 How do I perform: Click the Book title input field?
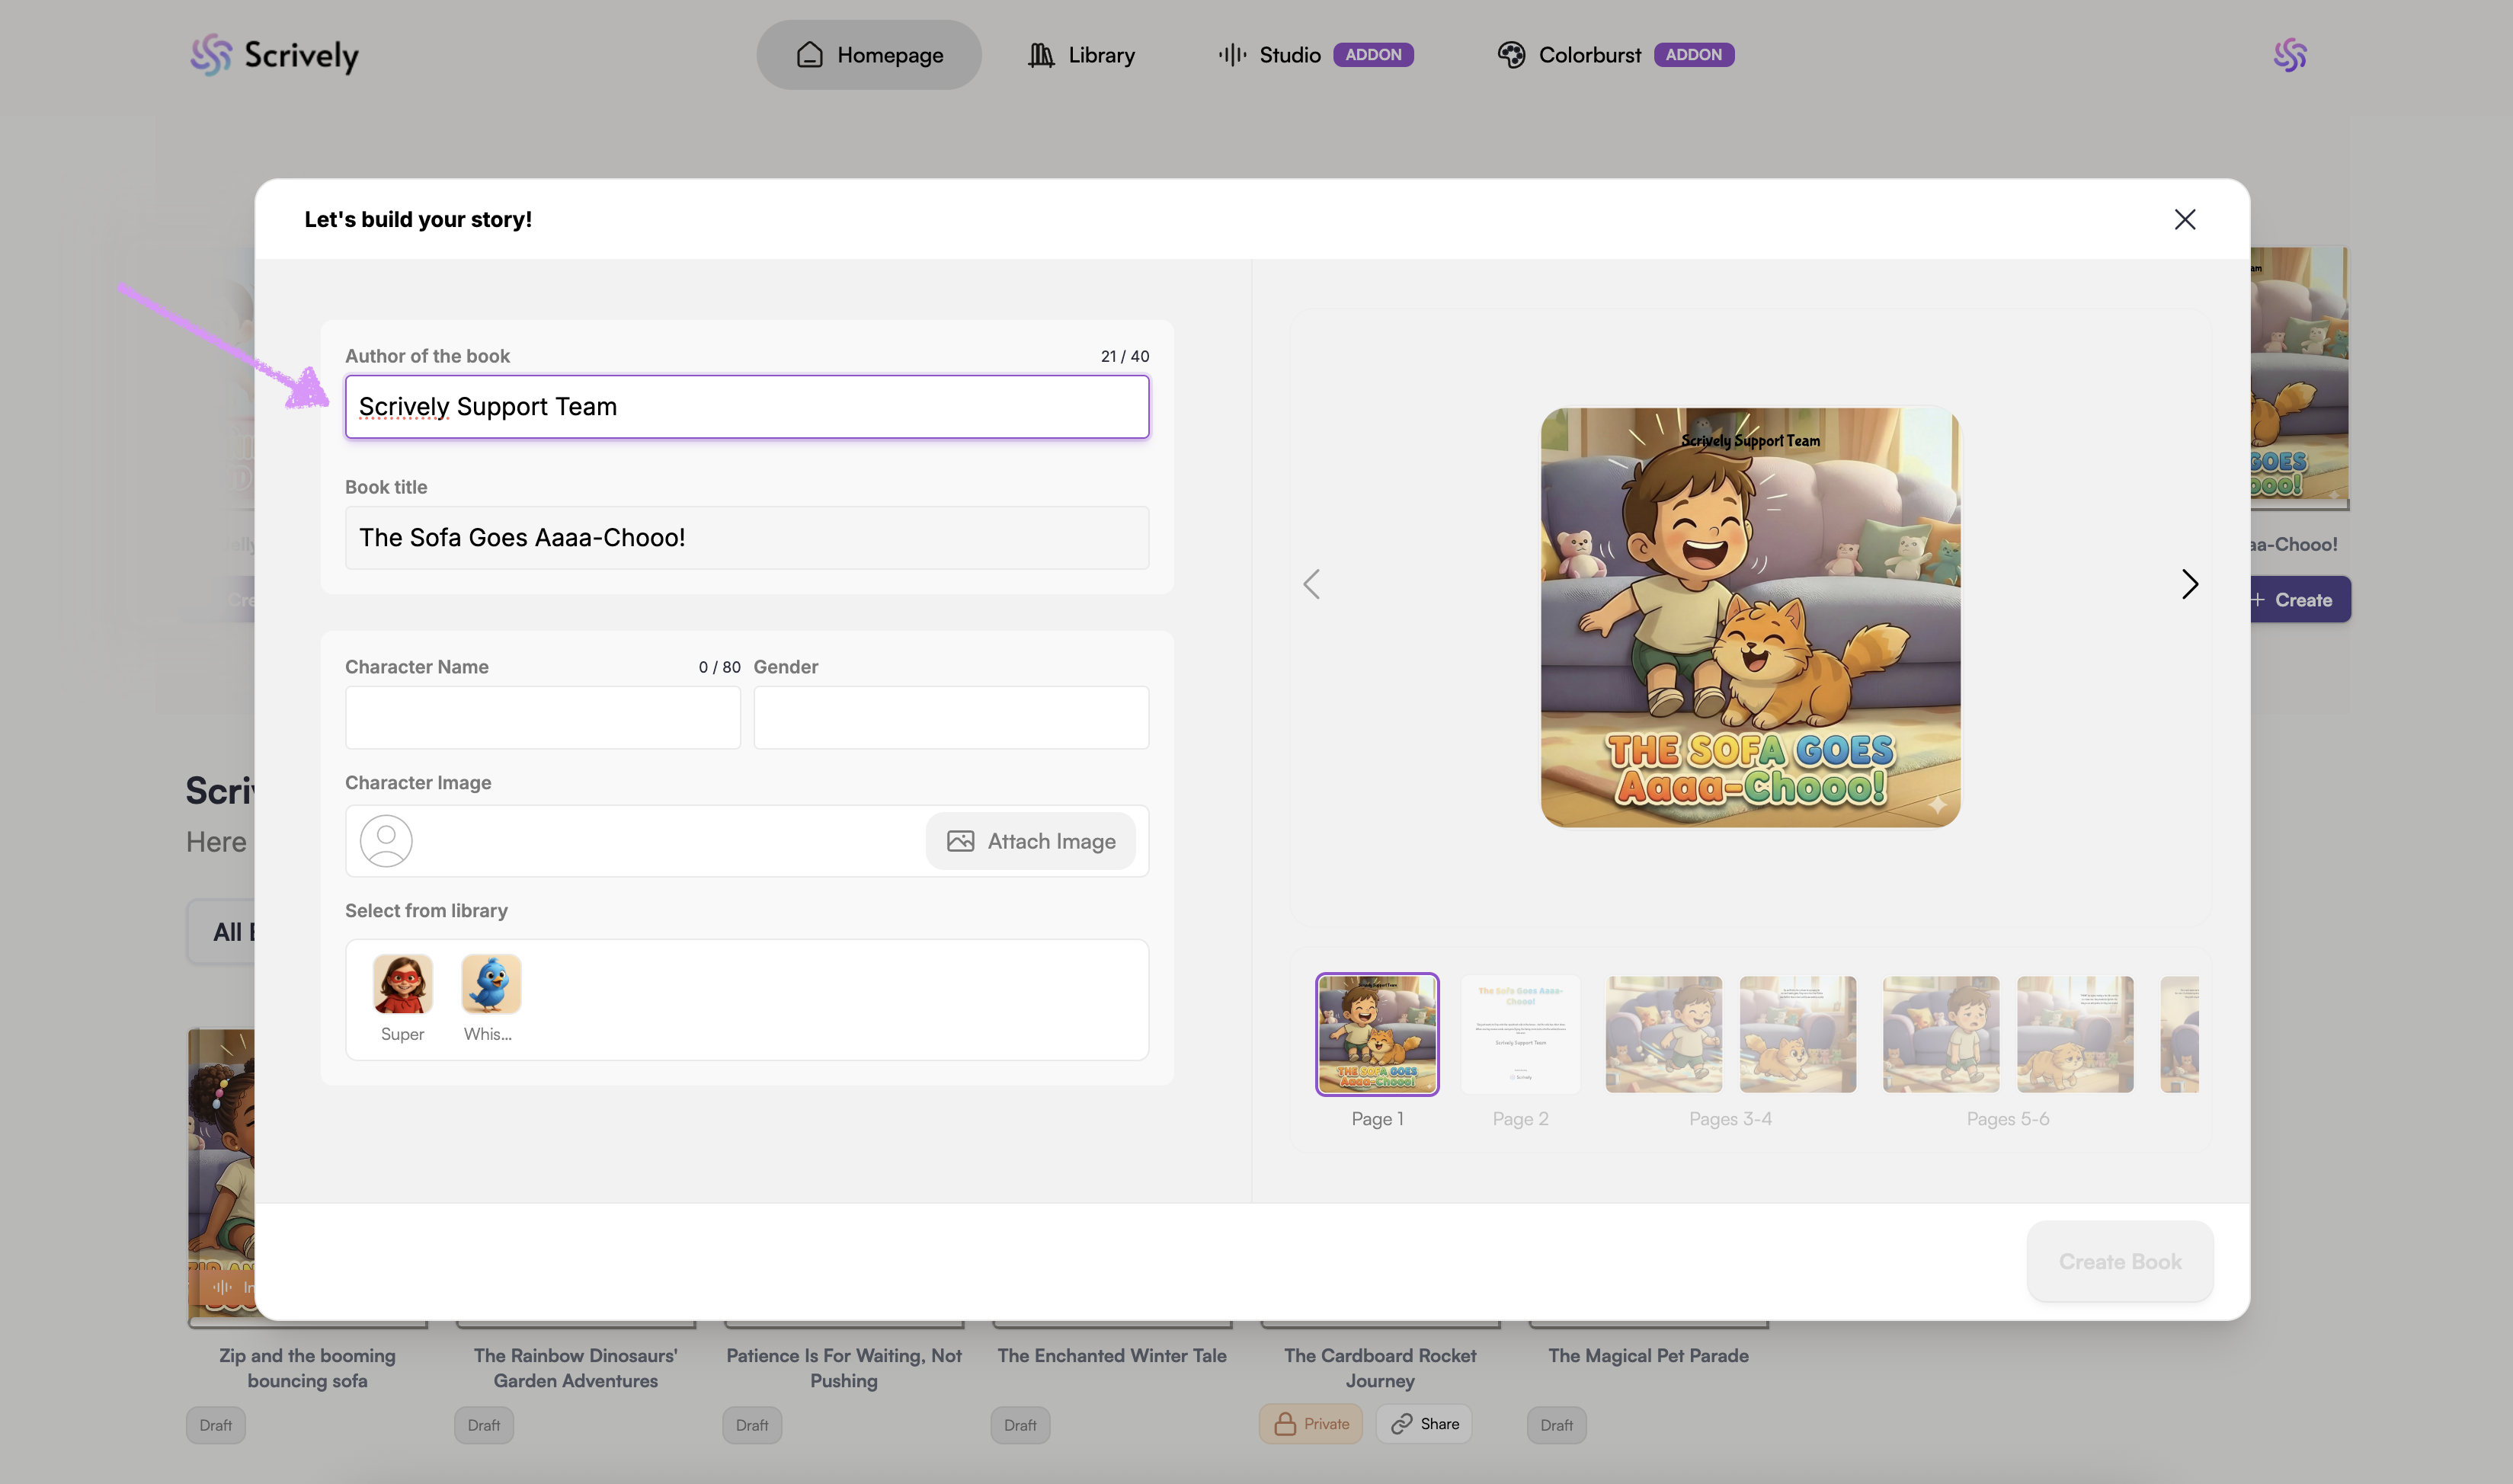pos(746,538)
